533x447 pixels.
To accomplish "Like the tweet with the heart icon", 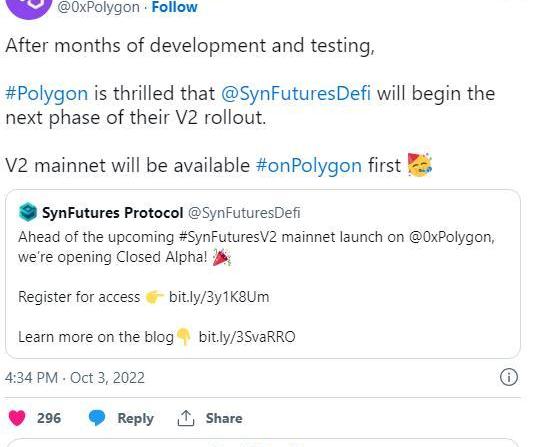I will coord(17,418).
